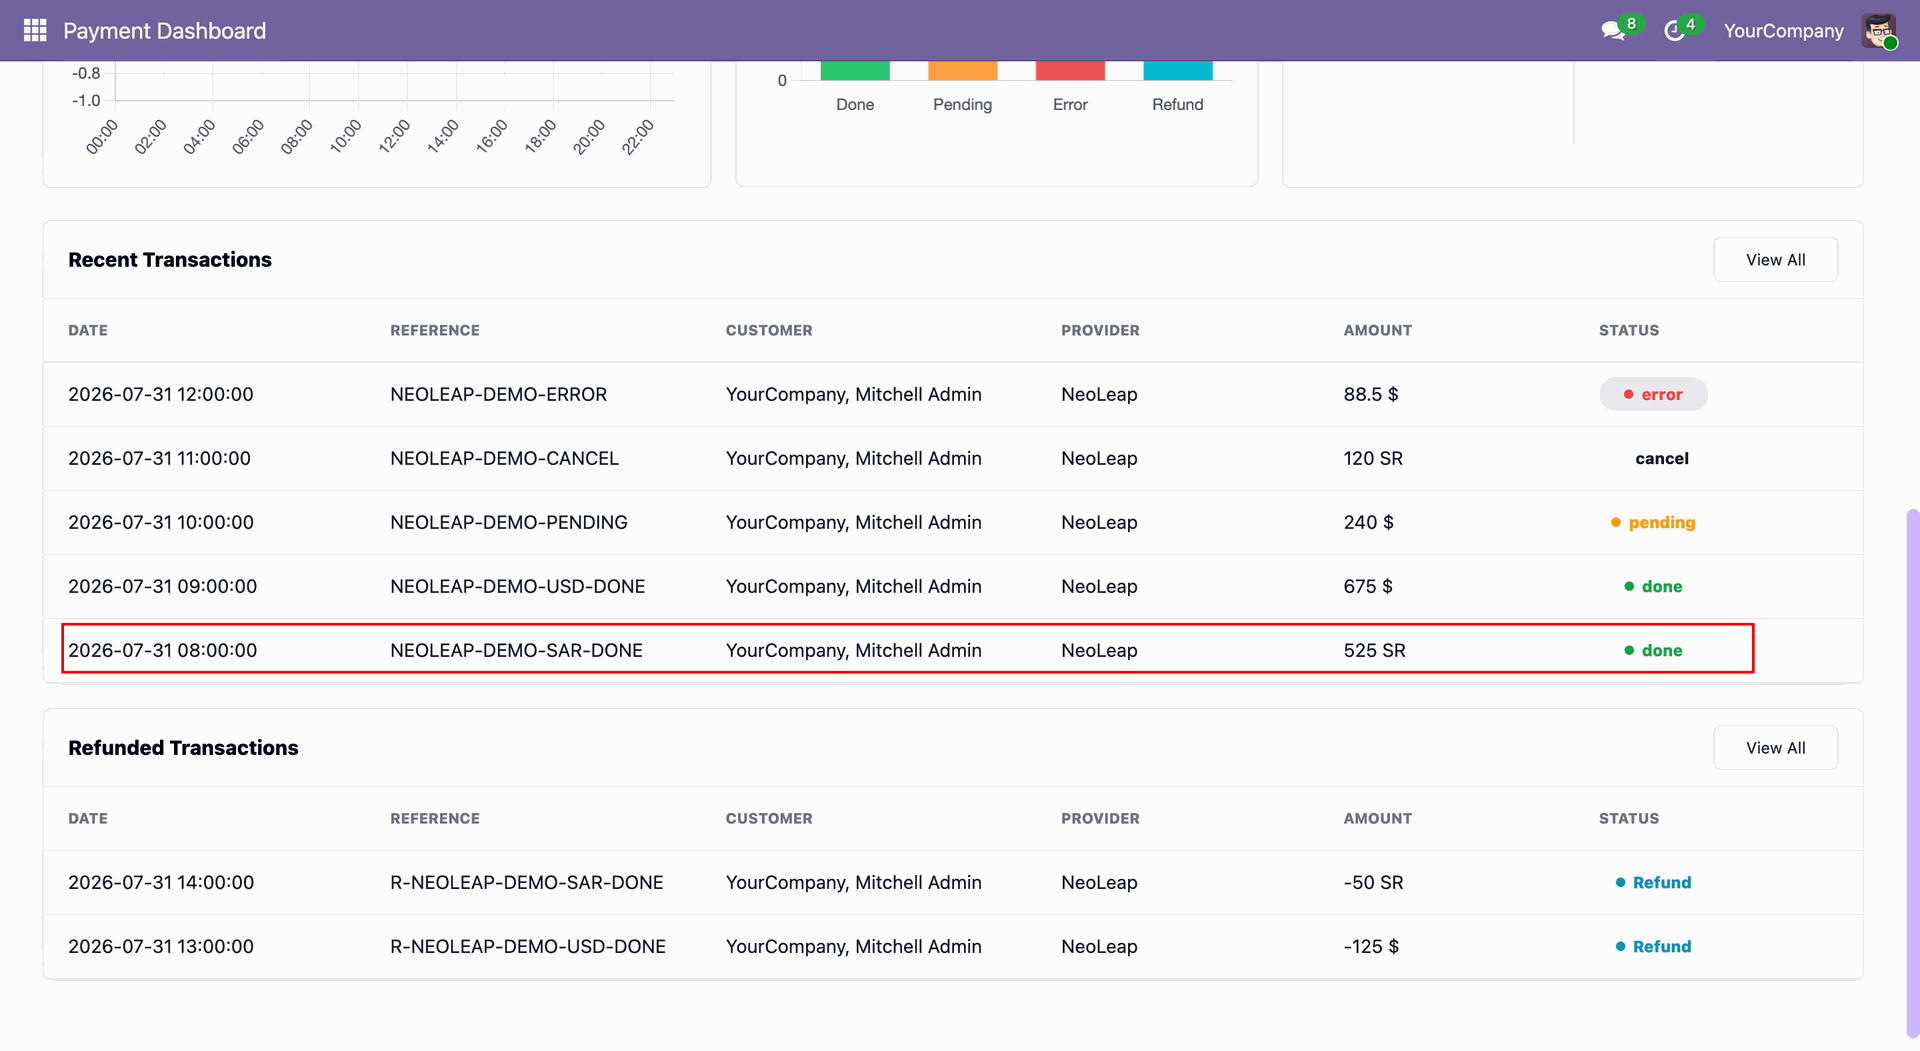Screen dimensions: 1920x1051
Task: Open the NEOLEAP-DEMO-USD-DONE transaction
Action: (953, 586)
